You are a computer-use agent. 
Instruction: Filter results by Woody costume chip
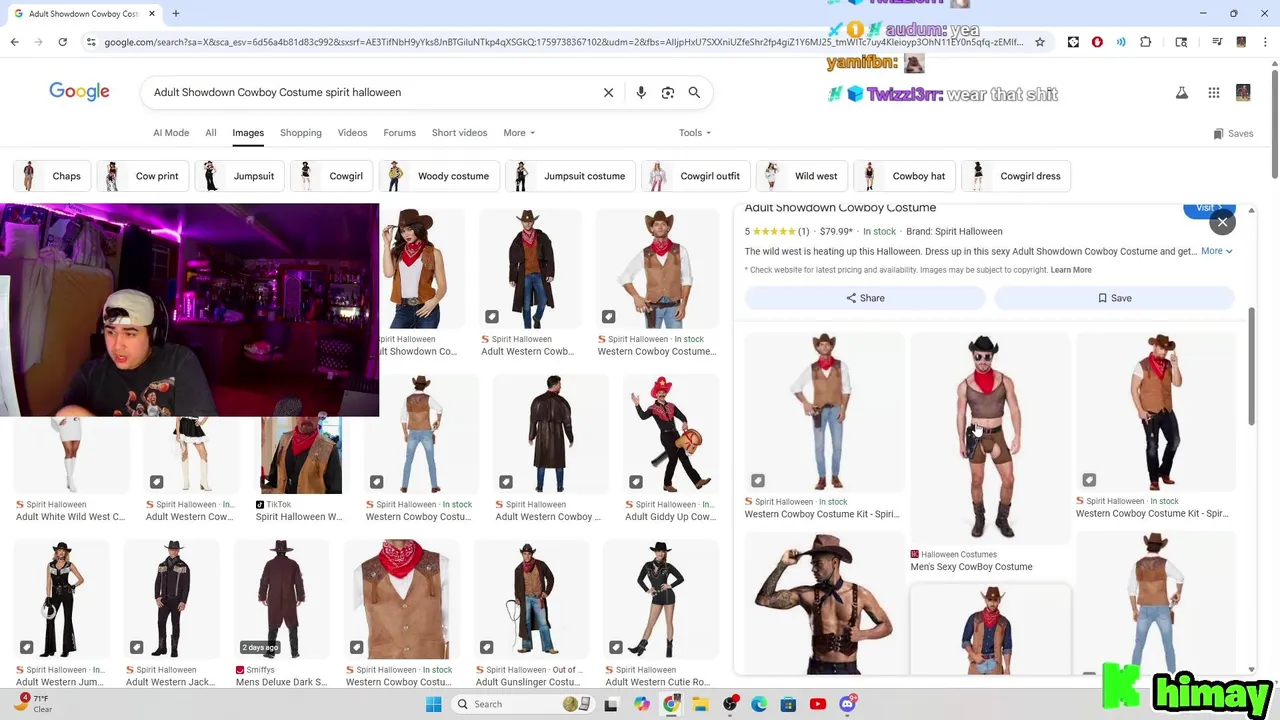[439, 176]
